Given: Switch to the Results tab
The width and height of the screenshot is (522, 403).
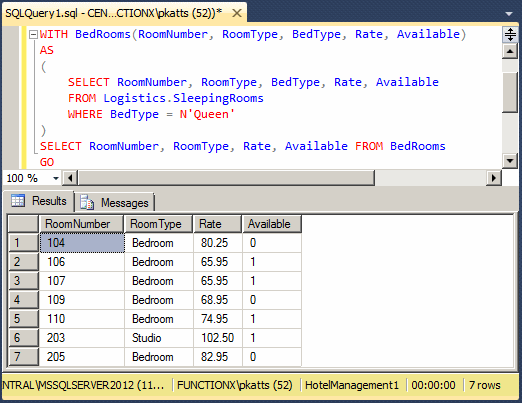Looking at the screenshot, I should click(40, 201).
